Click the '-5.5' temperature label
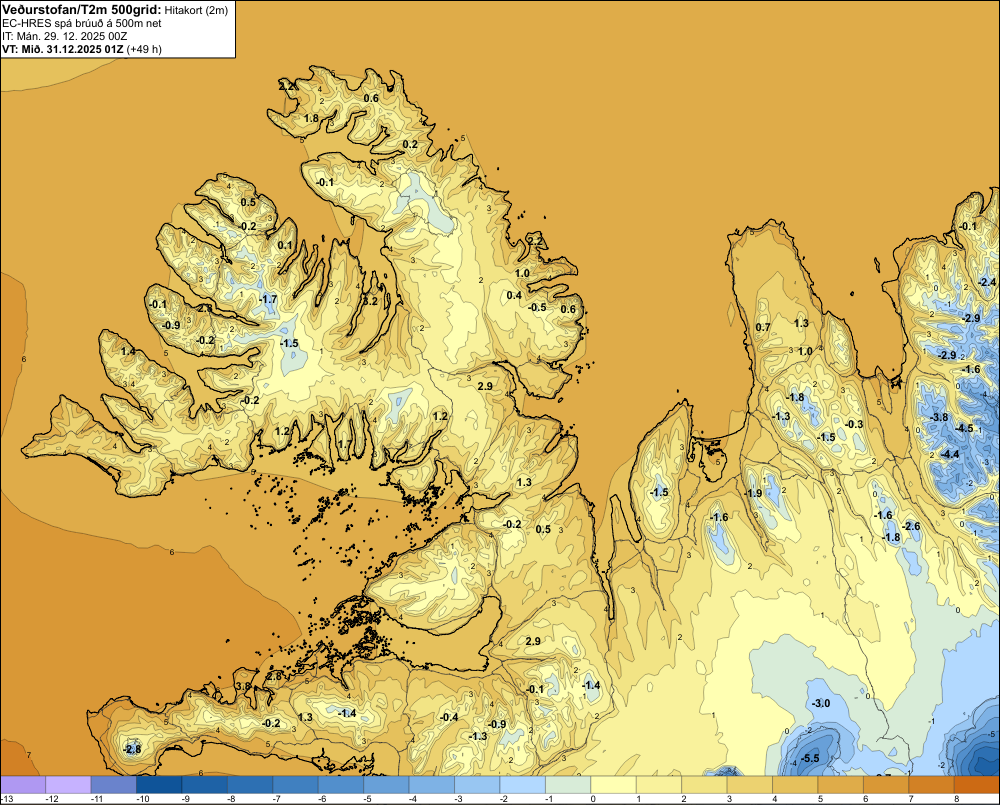The height and width of the screenshot is (805, 1000). [x=810, y=758]
